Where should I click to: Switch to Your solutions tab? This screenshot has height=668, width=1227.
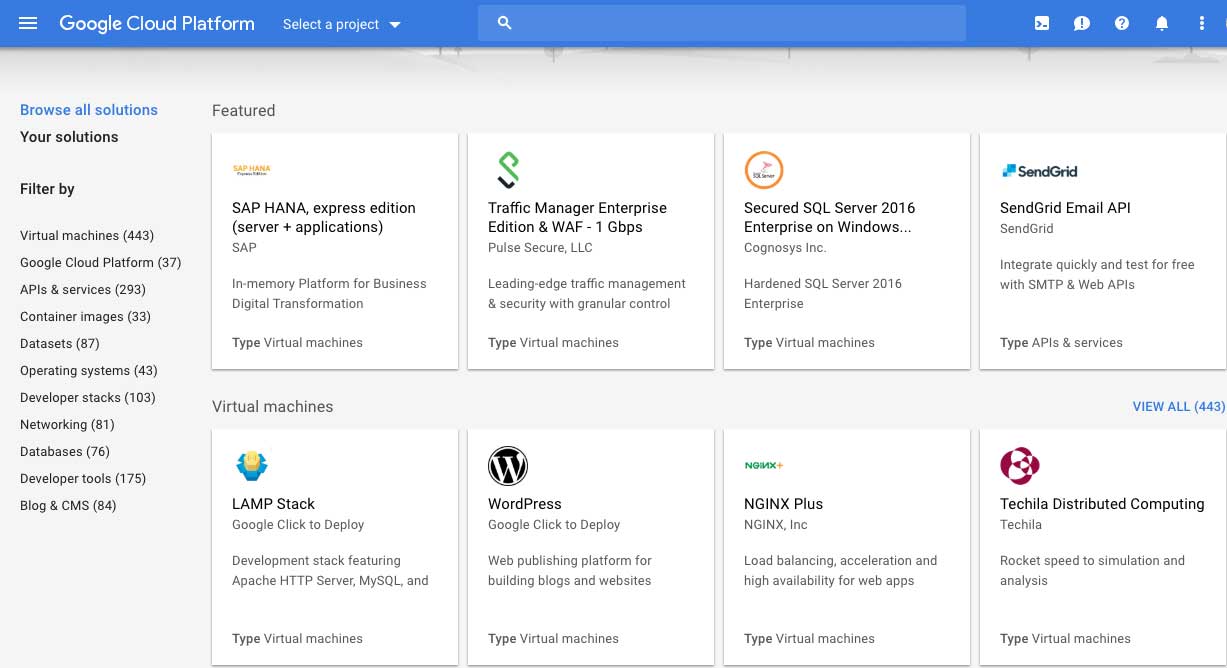pyautogui.click(x=69, y=137)
